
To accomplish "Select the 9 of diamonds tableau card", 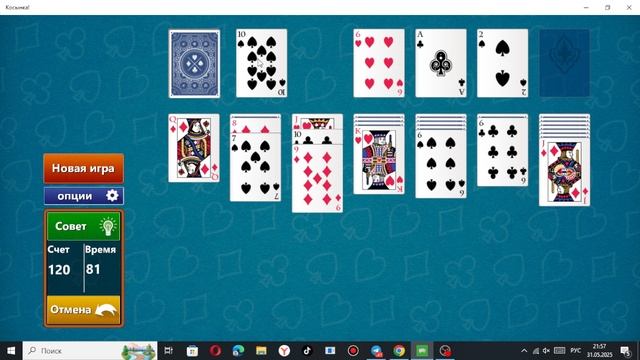I will click(x=317, y=178).
